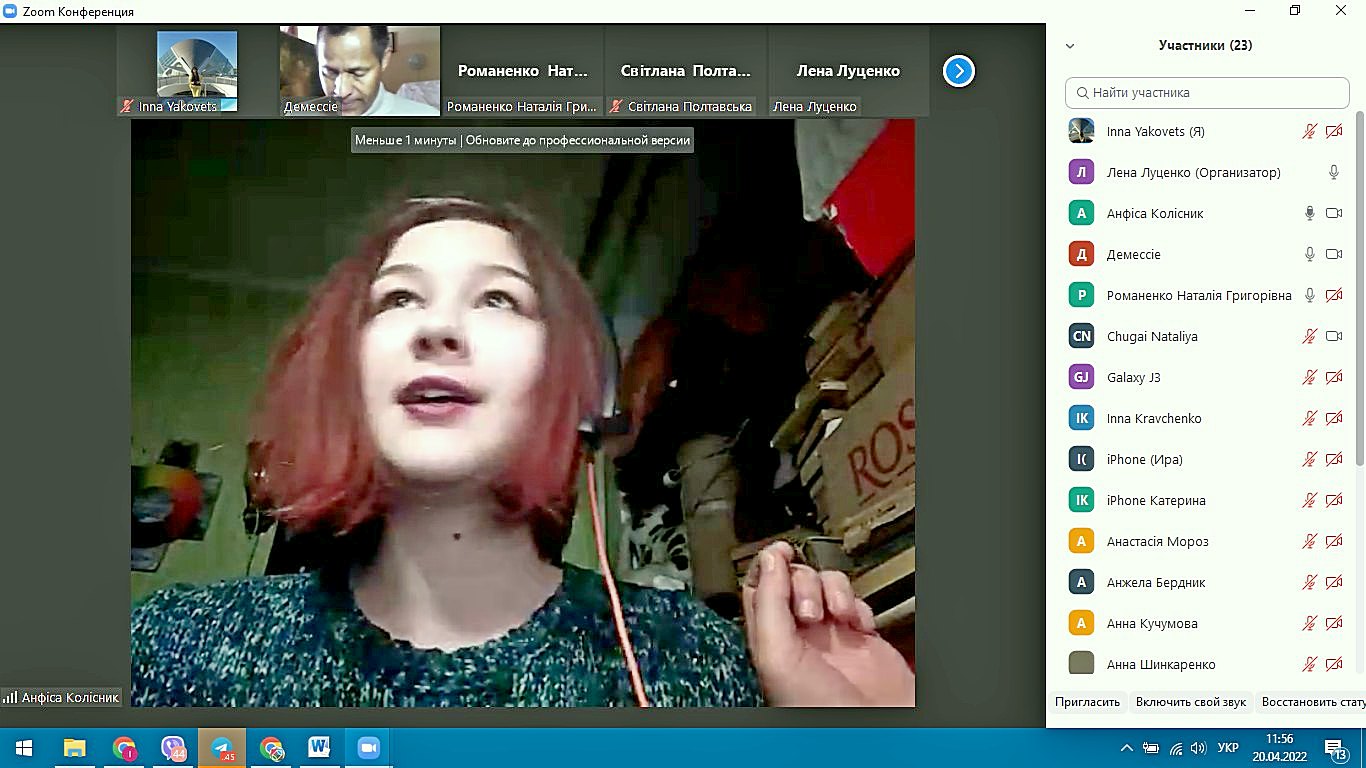Click the participant name iPhone Катерина

[1156, 500]
